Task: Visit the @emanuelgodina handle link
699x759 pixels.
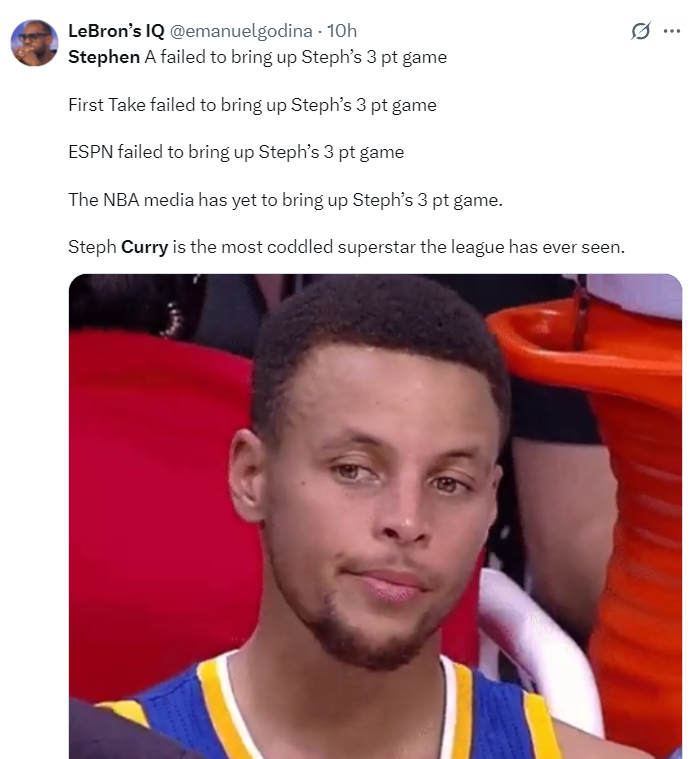Action: pos(241,31)
